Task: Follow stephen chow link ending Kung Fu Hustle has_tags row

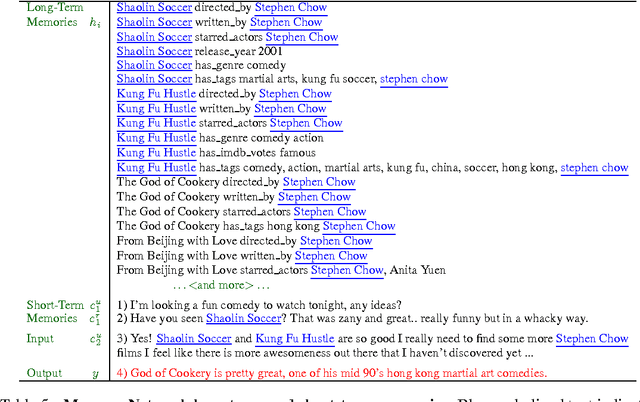Action: [x=594, y=168]
